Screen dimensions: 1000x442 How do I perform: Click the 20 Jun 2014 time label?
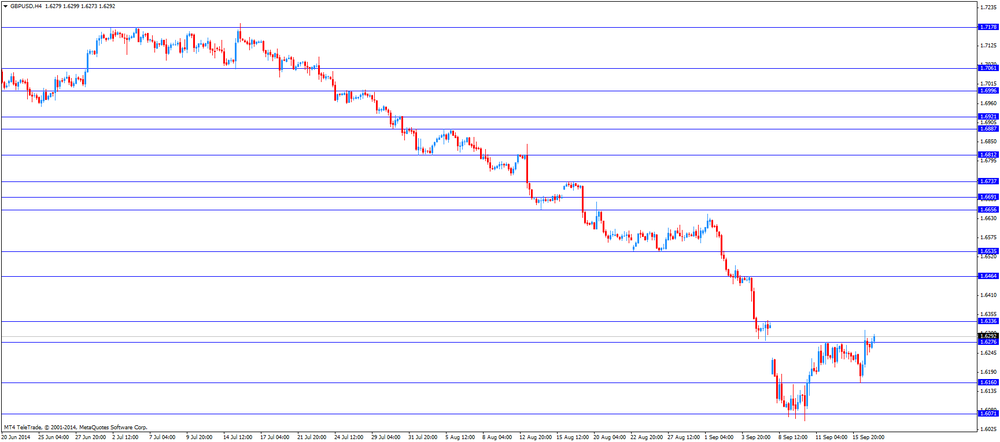click(15, 438)
